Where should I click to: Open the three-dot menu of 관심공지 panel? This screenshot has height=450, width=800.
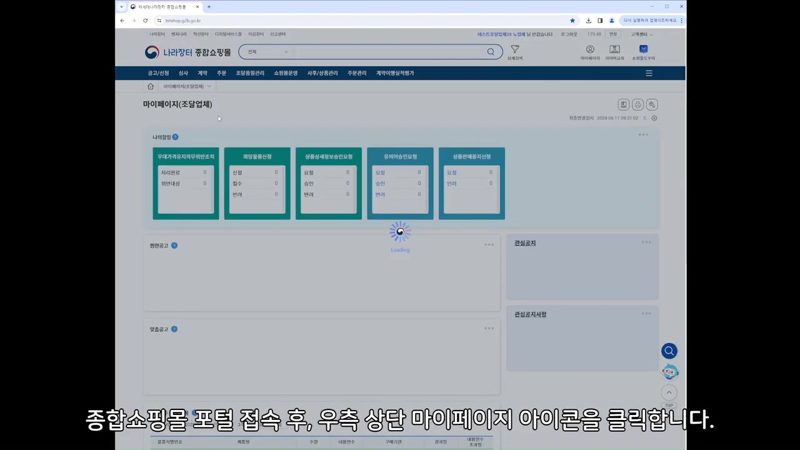(x=646, y=242)
